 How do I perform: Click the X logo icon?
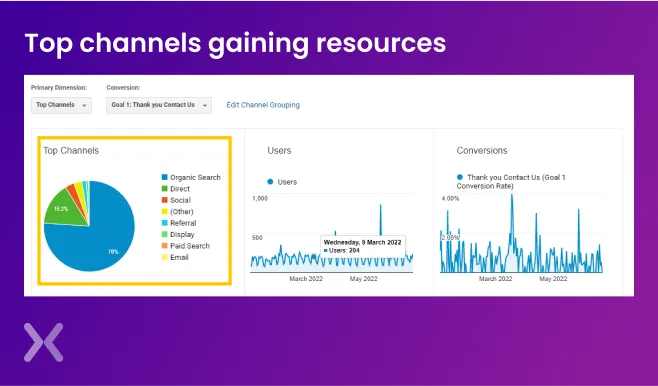tap(44, 342)
